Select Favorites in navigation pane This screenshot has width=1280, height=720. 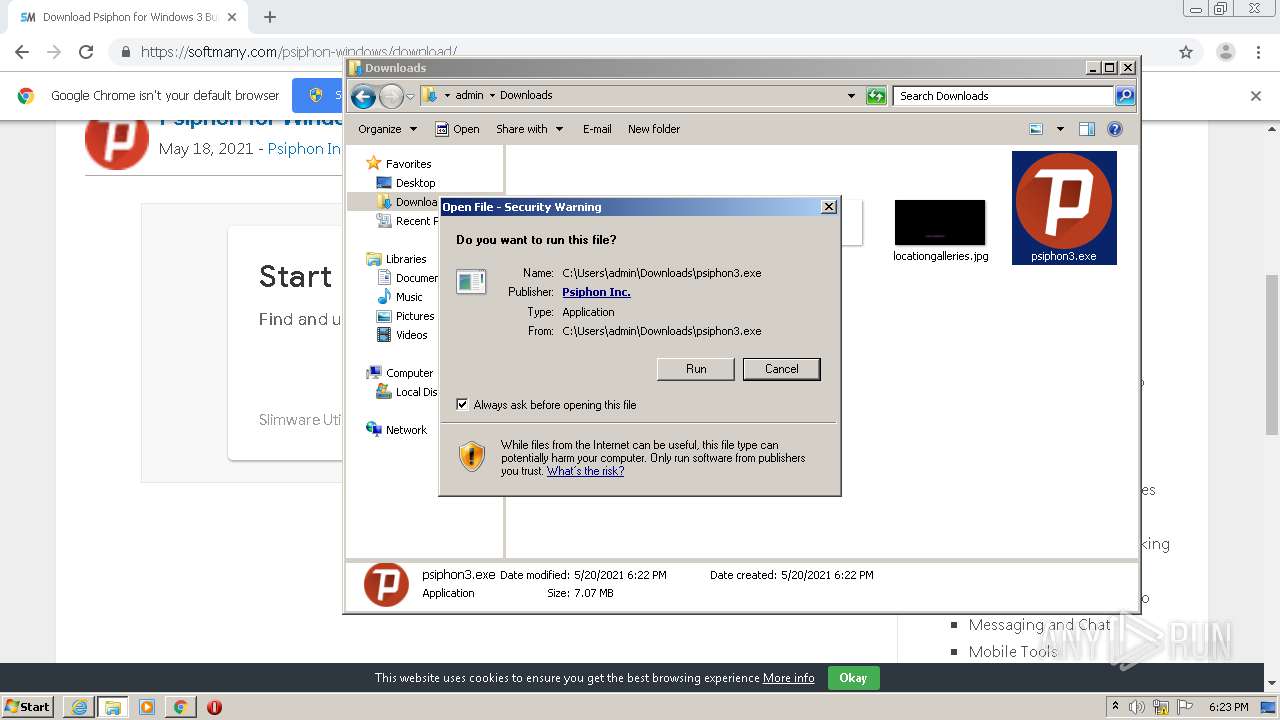click(x=399, y=163)
